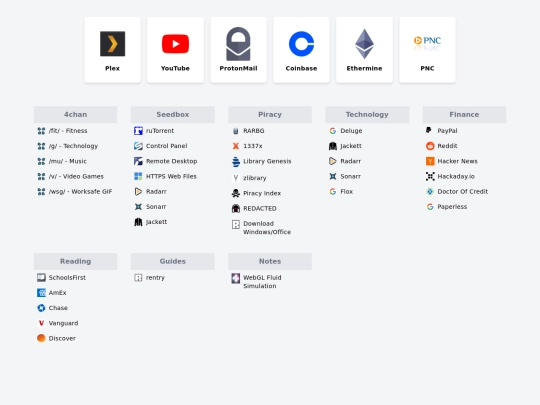Click the Jackett icon under Seedbox
This screenshot has width=540, height=405.
pyautogui.click(x=138, y=222)
